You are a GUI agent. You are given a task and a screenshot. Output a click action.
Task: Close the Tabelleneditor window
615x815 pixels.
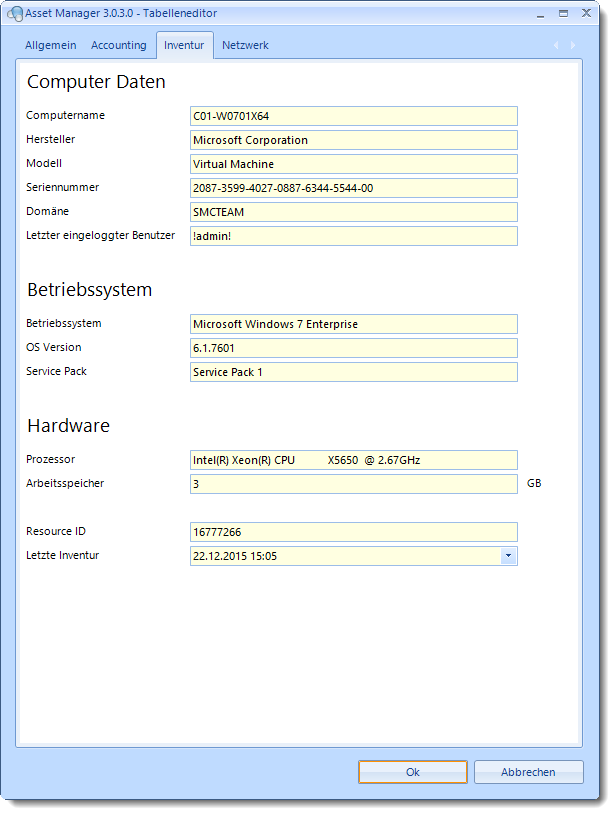coord(586,13)
